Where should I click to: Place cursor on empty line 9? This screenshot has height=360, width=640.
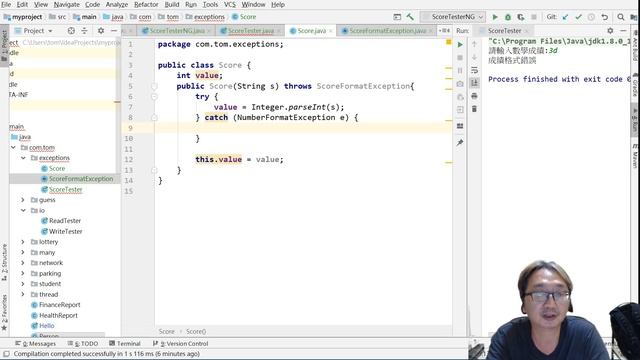coord(303,128)
